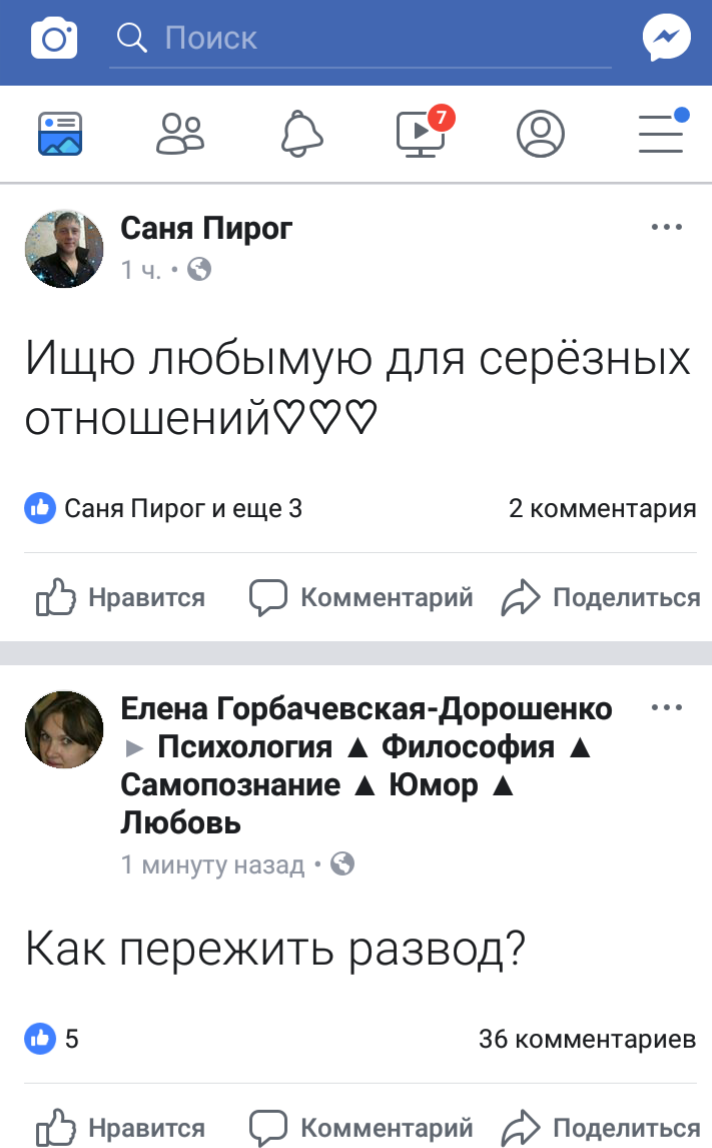Open the camera icon in header
712x1148 pixels.
coord(54,39)
